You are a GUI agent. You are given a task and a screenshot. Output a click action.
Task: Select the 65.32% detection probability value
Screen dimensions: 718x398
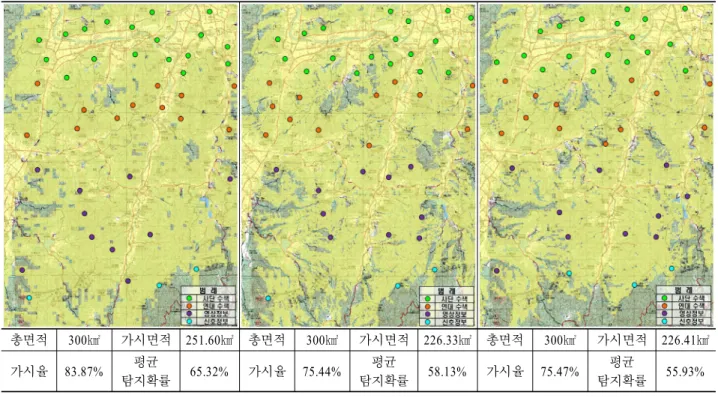pos(209,371)
